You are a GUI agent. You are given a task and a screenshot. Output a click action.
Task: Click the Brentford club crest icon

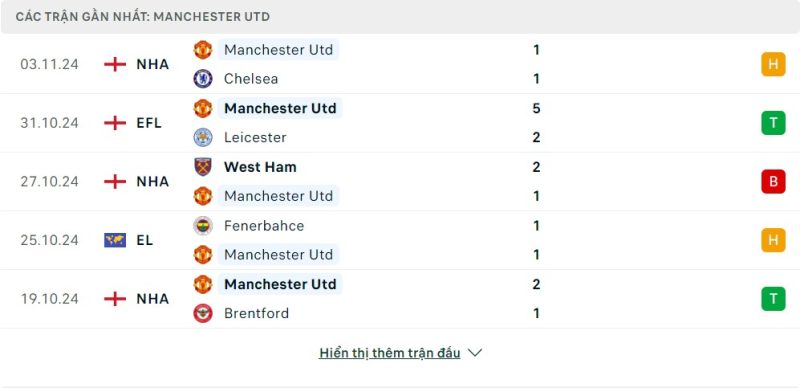[203, 313]
